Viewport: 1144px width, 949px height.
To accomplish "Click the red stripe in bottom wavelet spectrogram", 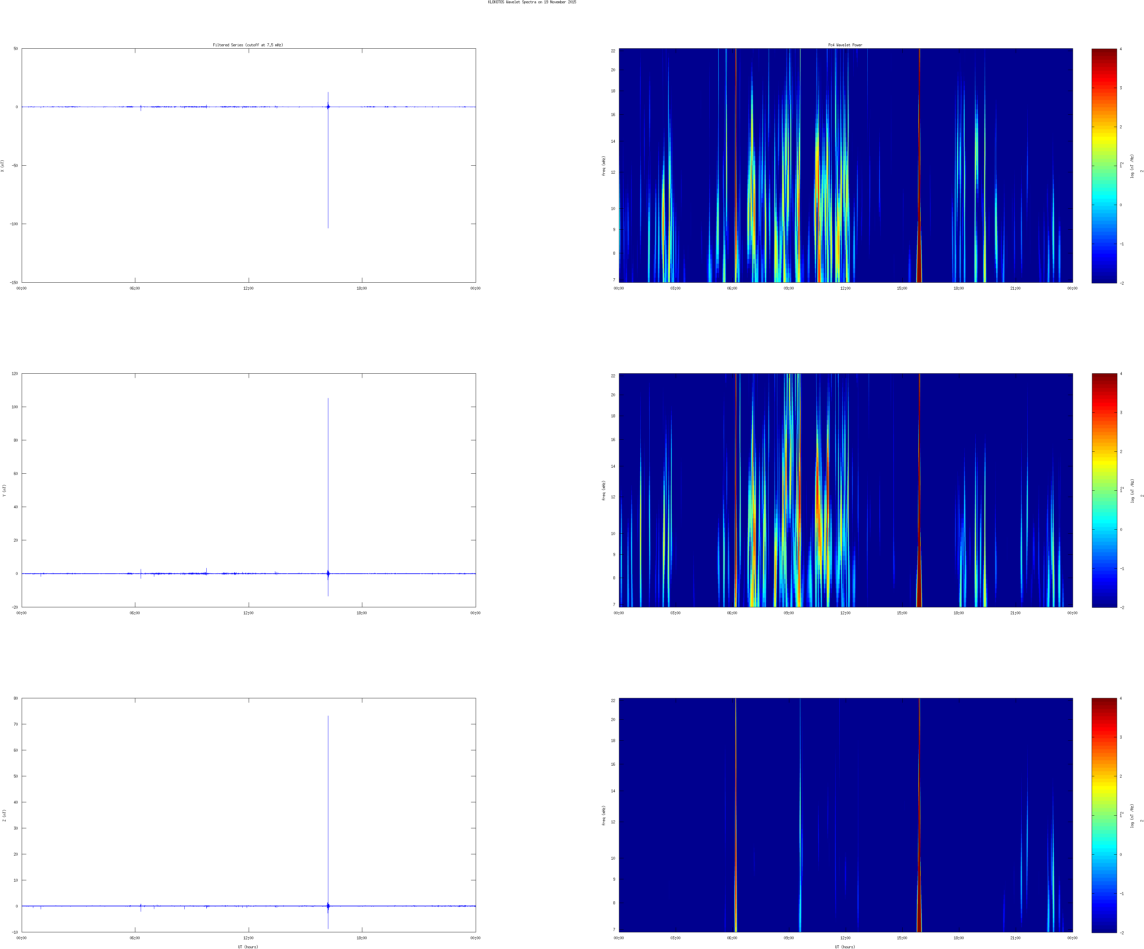I will pyautogui.click(x=919, y=815).
